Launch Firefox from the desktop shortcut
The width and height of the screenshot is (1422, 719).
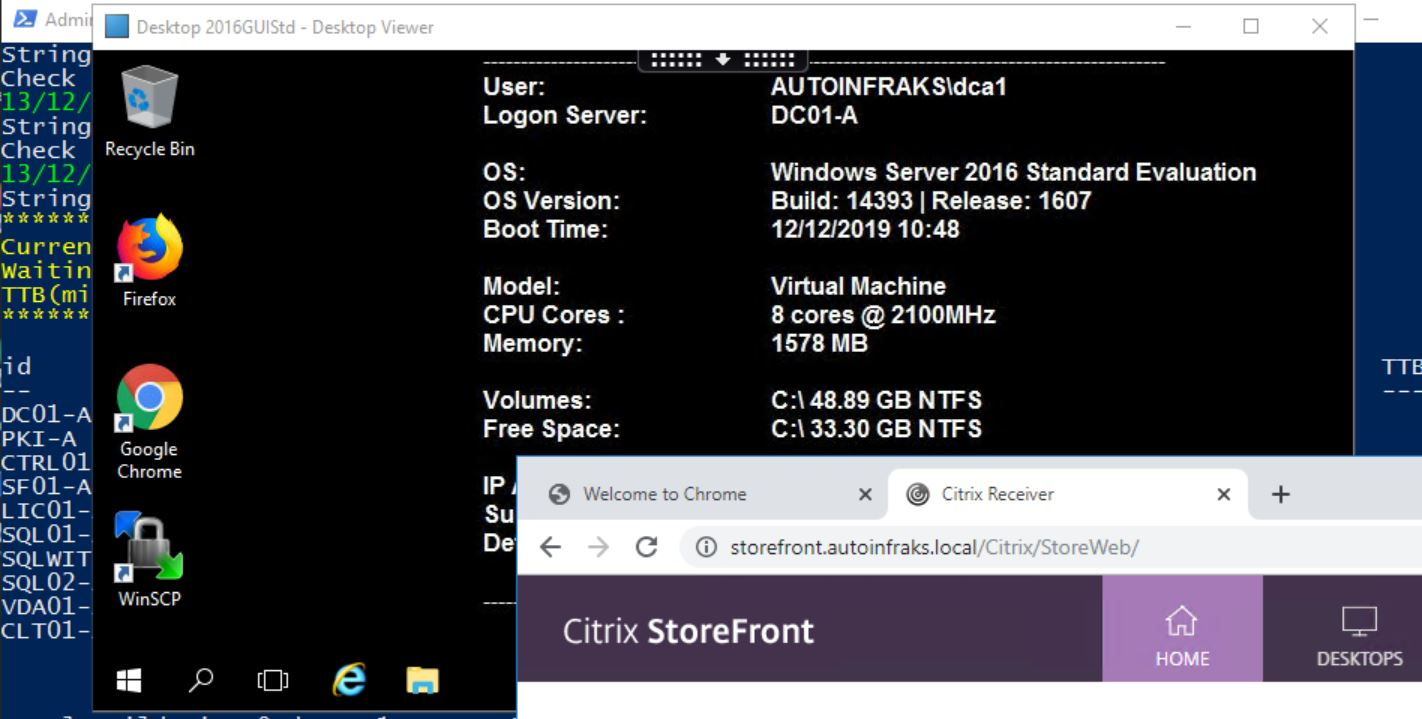coord(149,260)
